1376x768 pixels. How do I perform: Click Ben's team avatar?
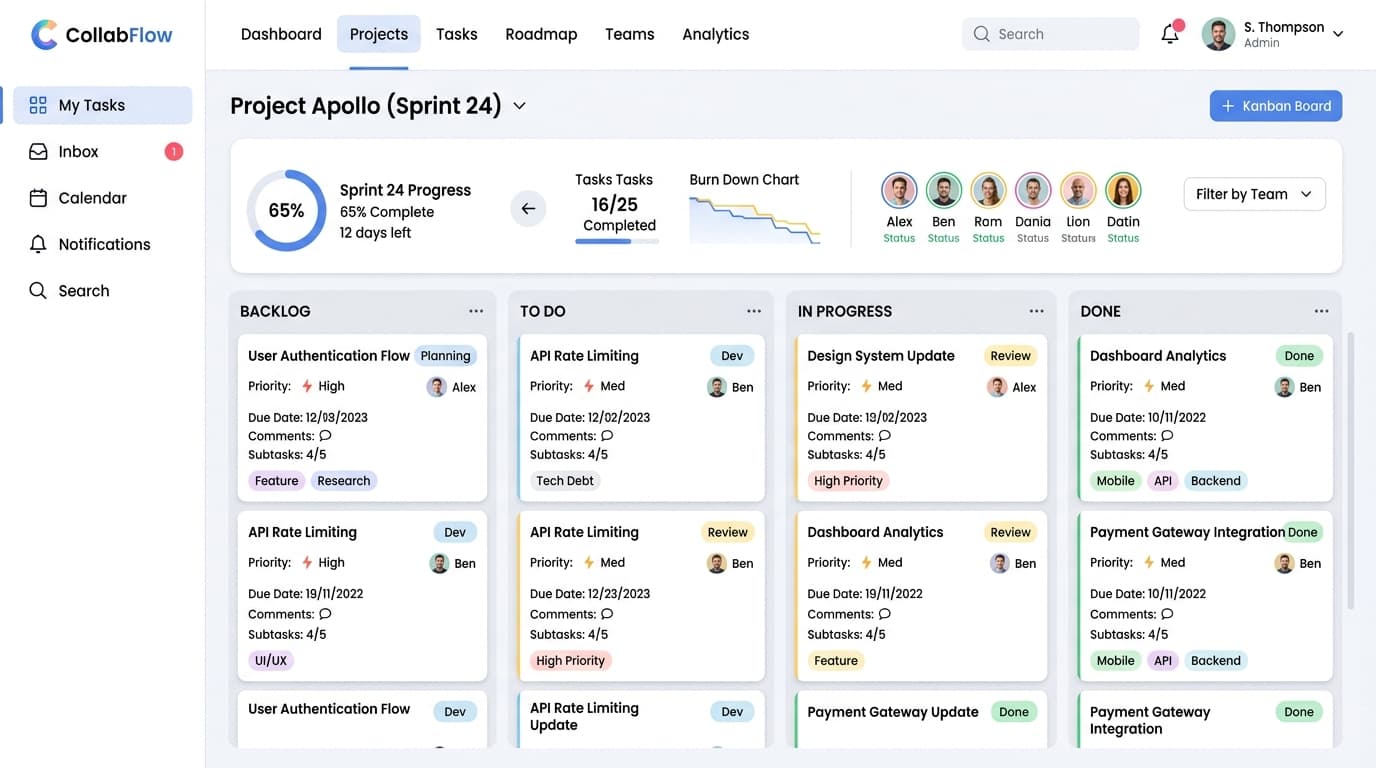pos(943,190)
